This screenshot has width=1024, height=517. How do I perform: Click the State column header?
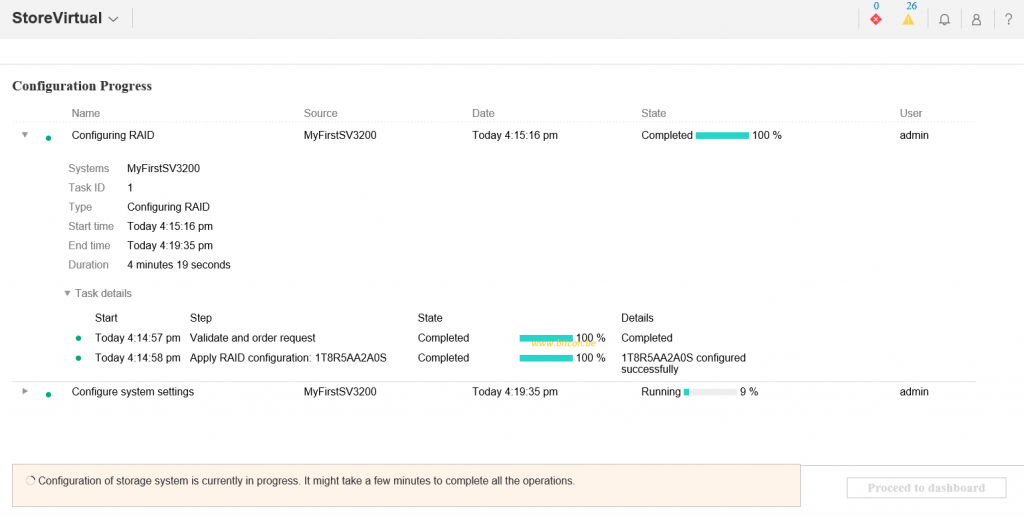tap(653, 113)
